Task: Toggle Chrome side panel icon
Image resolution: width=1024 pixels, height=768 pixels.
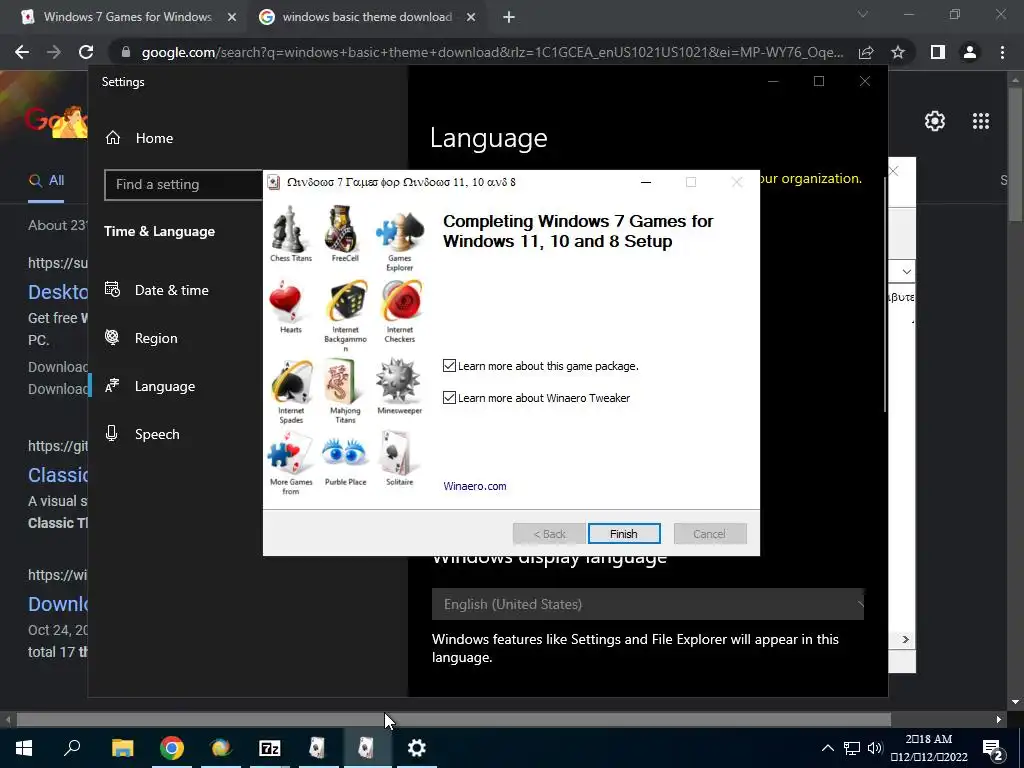Action: (x=938, y=52)
